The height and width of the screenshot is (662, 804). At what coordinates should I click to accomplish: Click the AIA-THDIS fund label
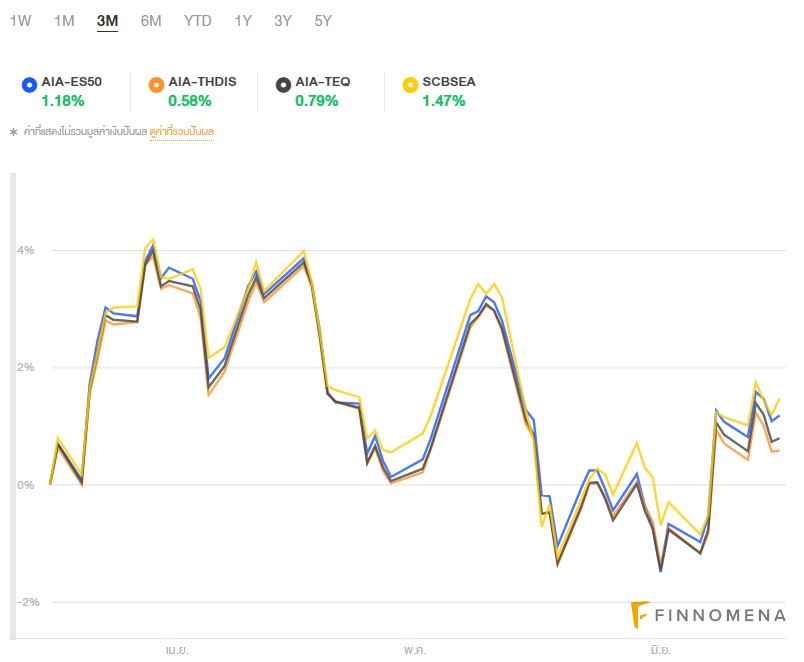tap(202, 82)
